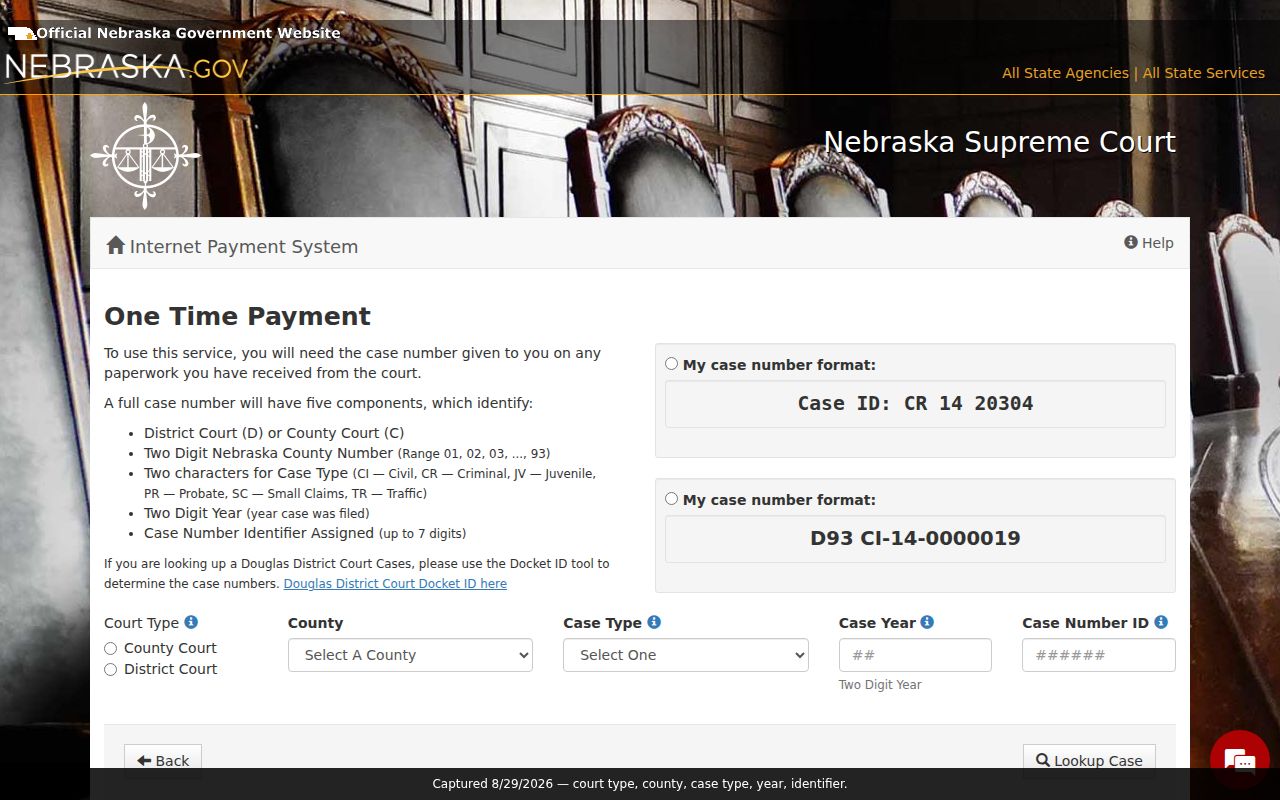Open the red chat bubble widget
This screenshot has height=800, width=1280.
pos(1239,760)
